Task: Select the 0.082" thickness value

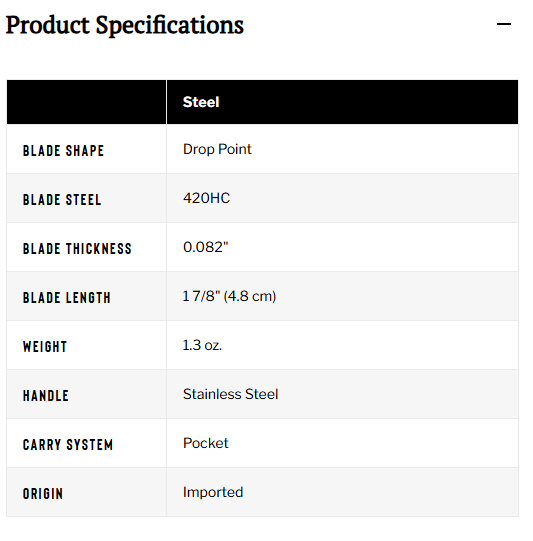Action: coord(206,247)
